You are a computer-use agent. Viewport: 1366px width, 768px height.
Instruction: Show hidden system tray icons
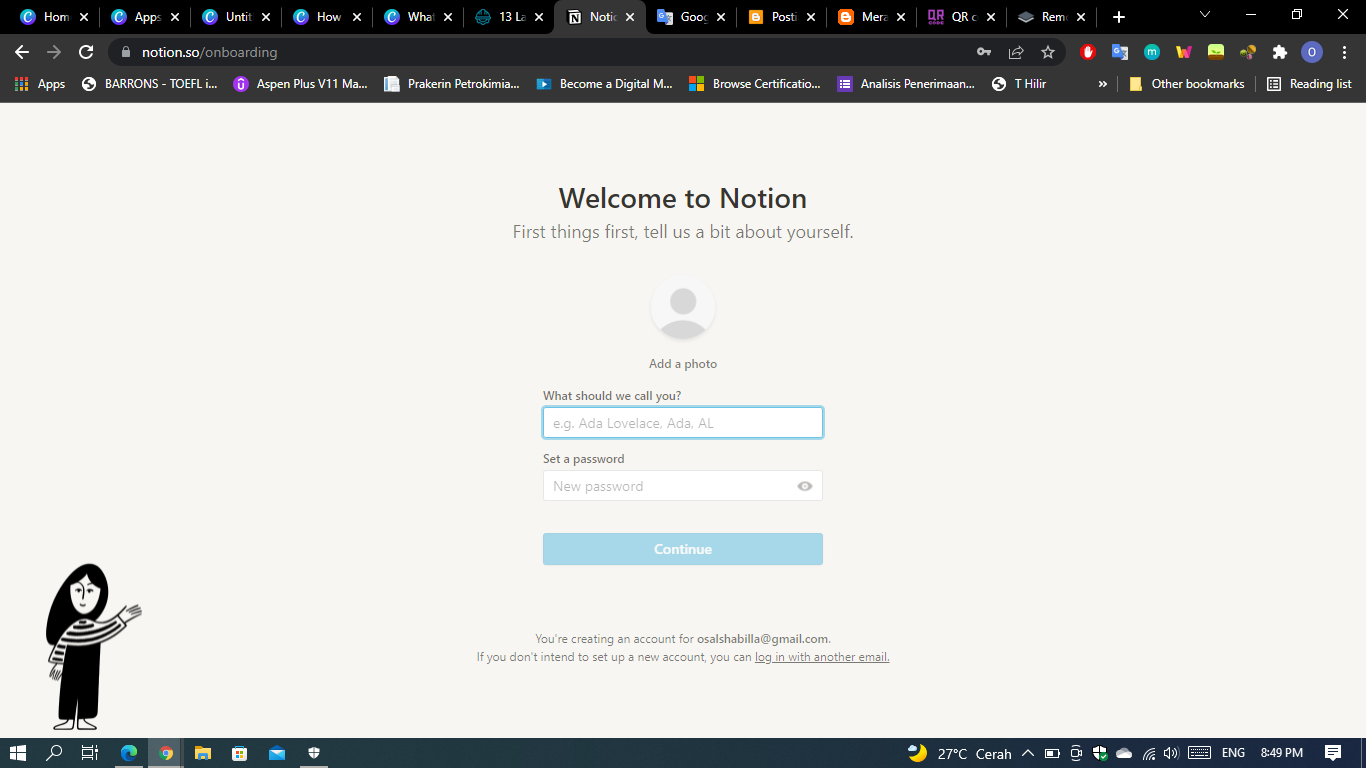[1027, 753]
